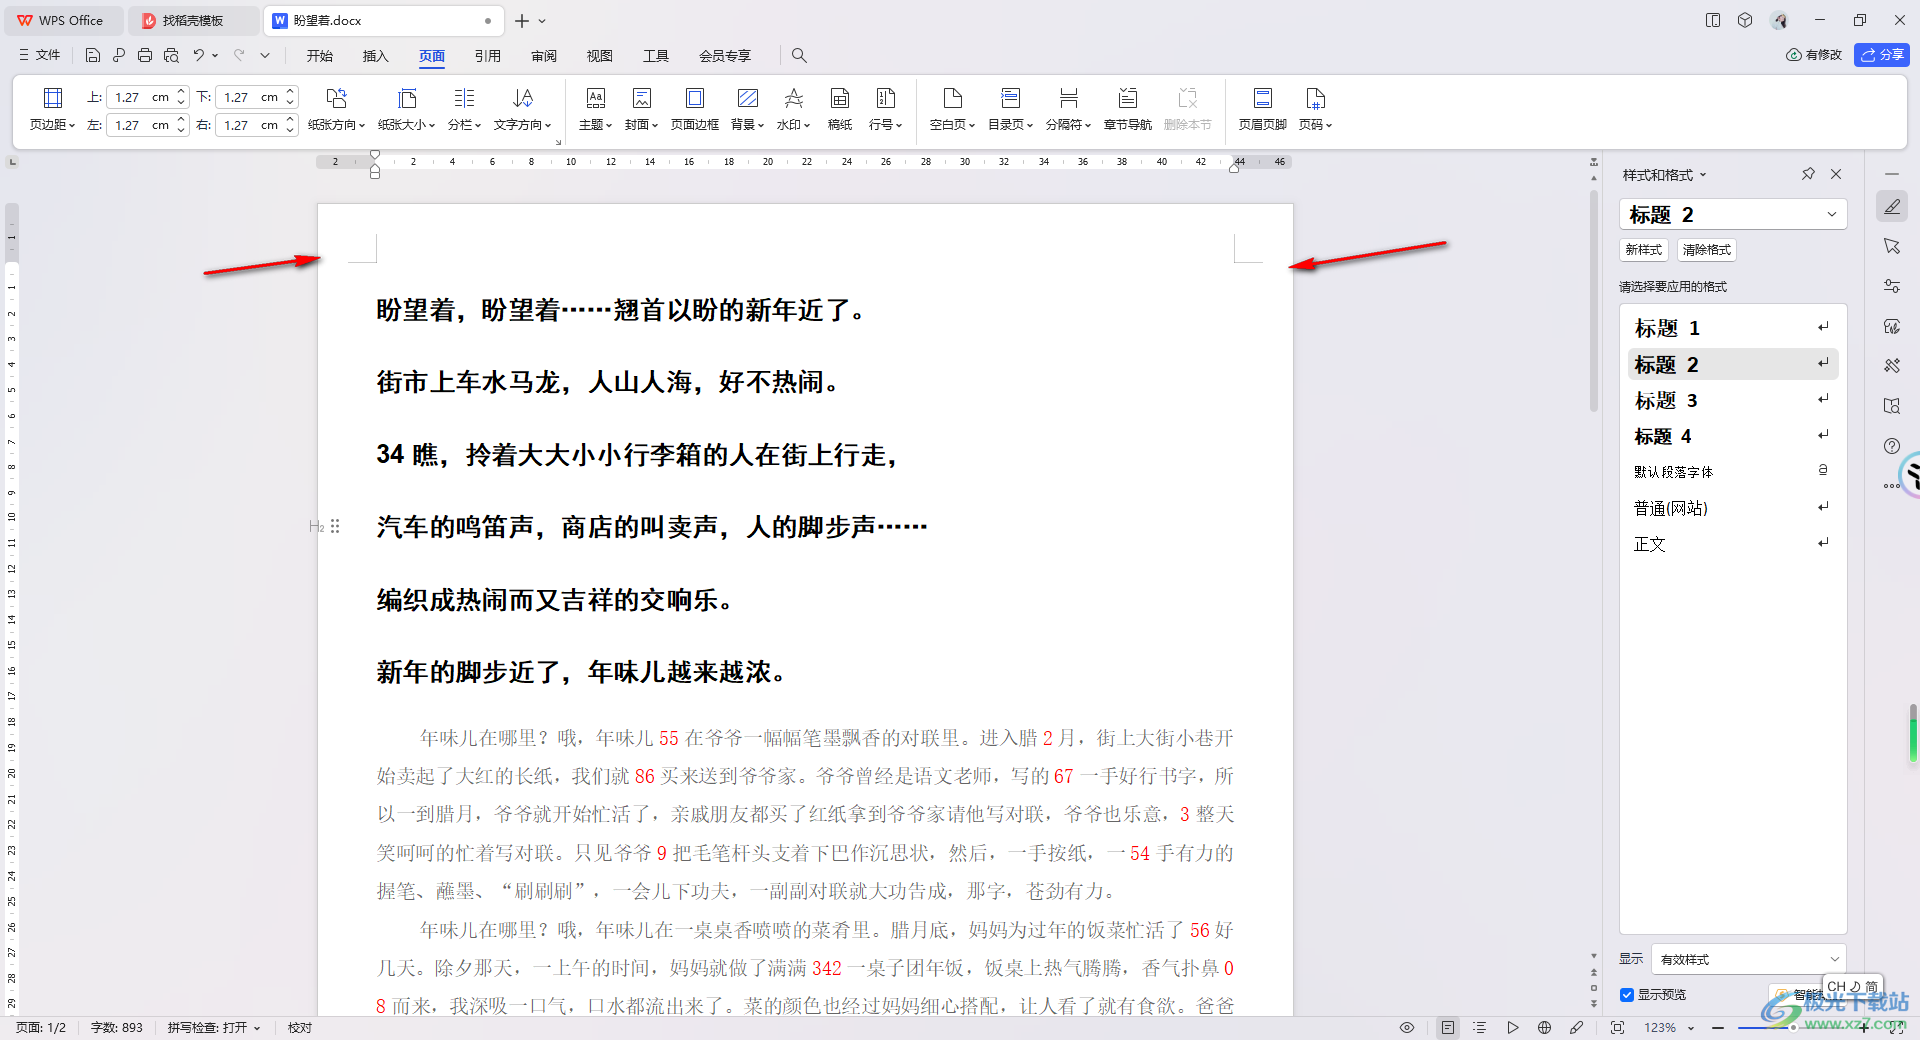
Task: Open the 文件 file menu
Action: (x=40, y=55)
